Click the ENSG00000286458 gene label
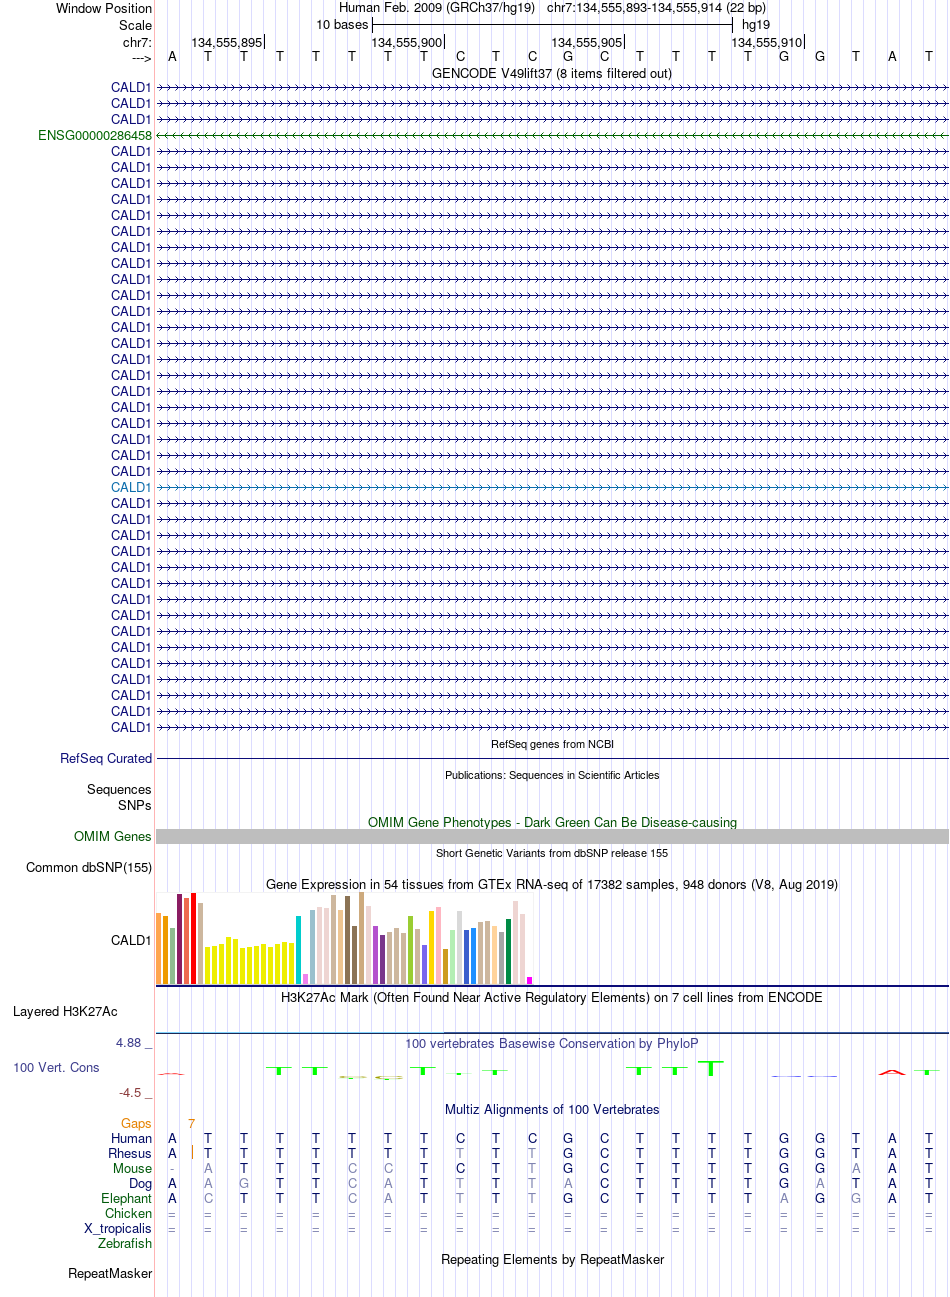The width and height of the screenshot is (950, 1297). (95, 135)
